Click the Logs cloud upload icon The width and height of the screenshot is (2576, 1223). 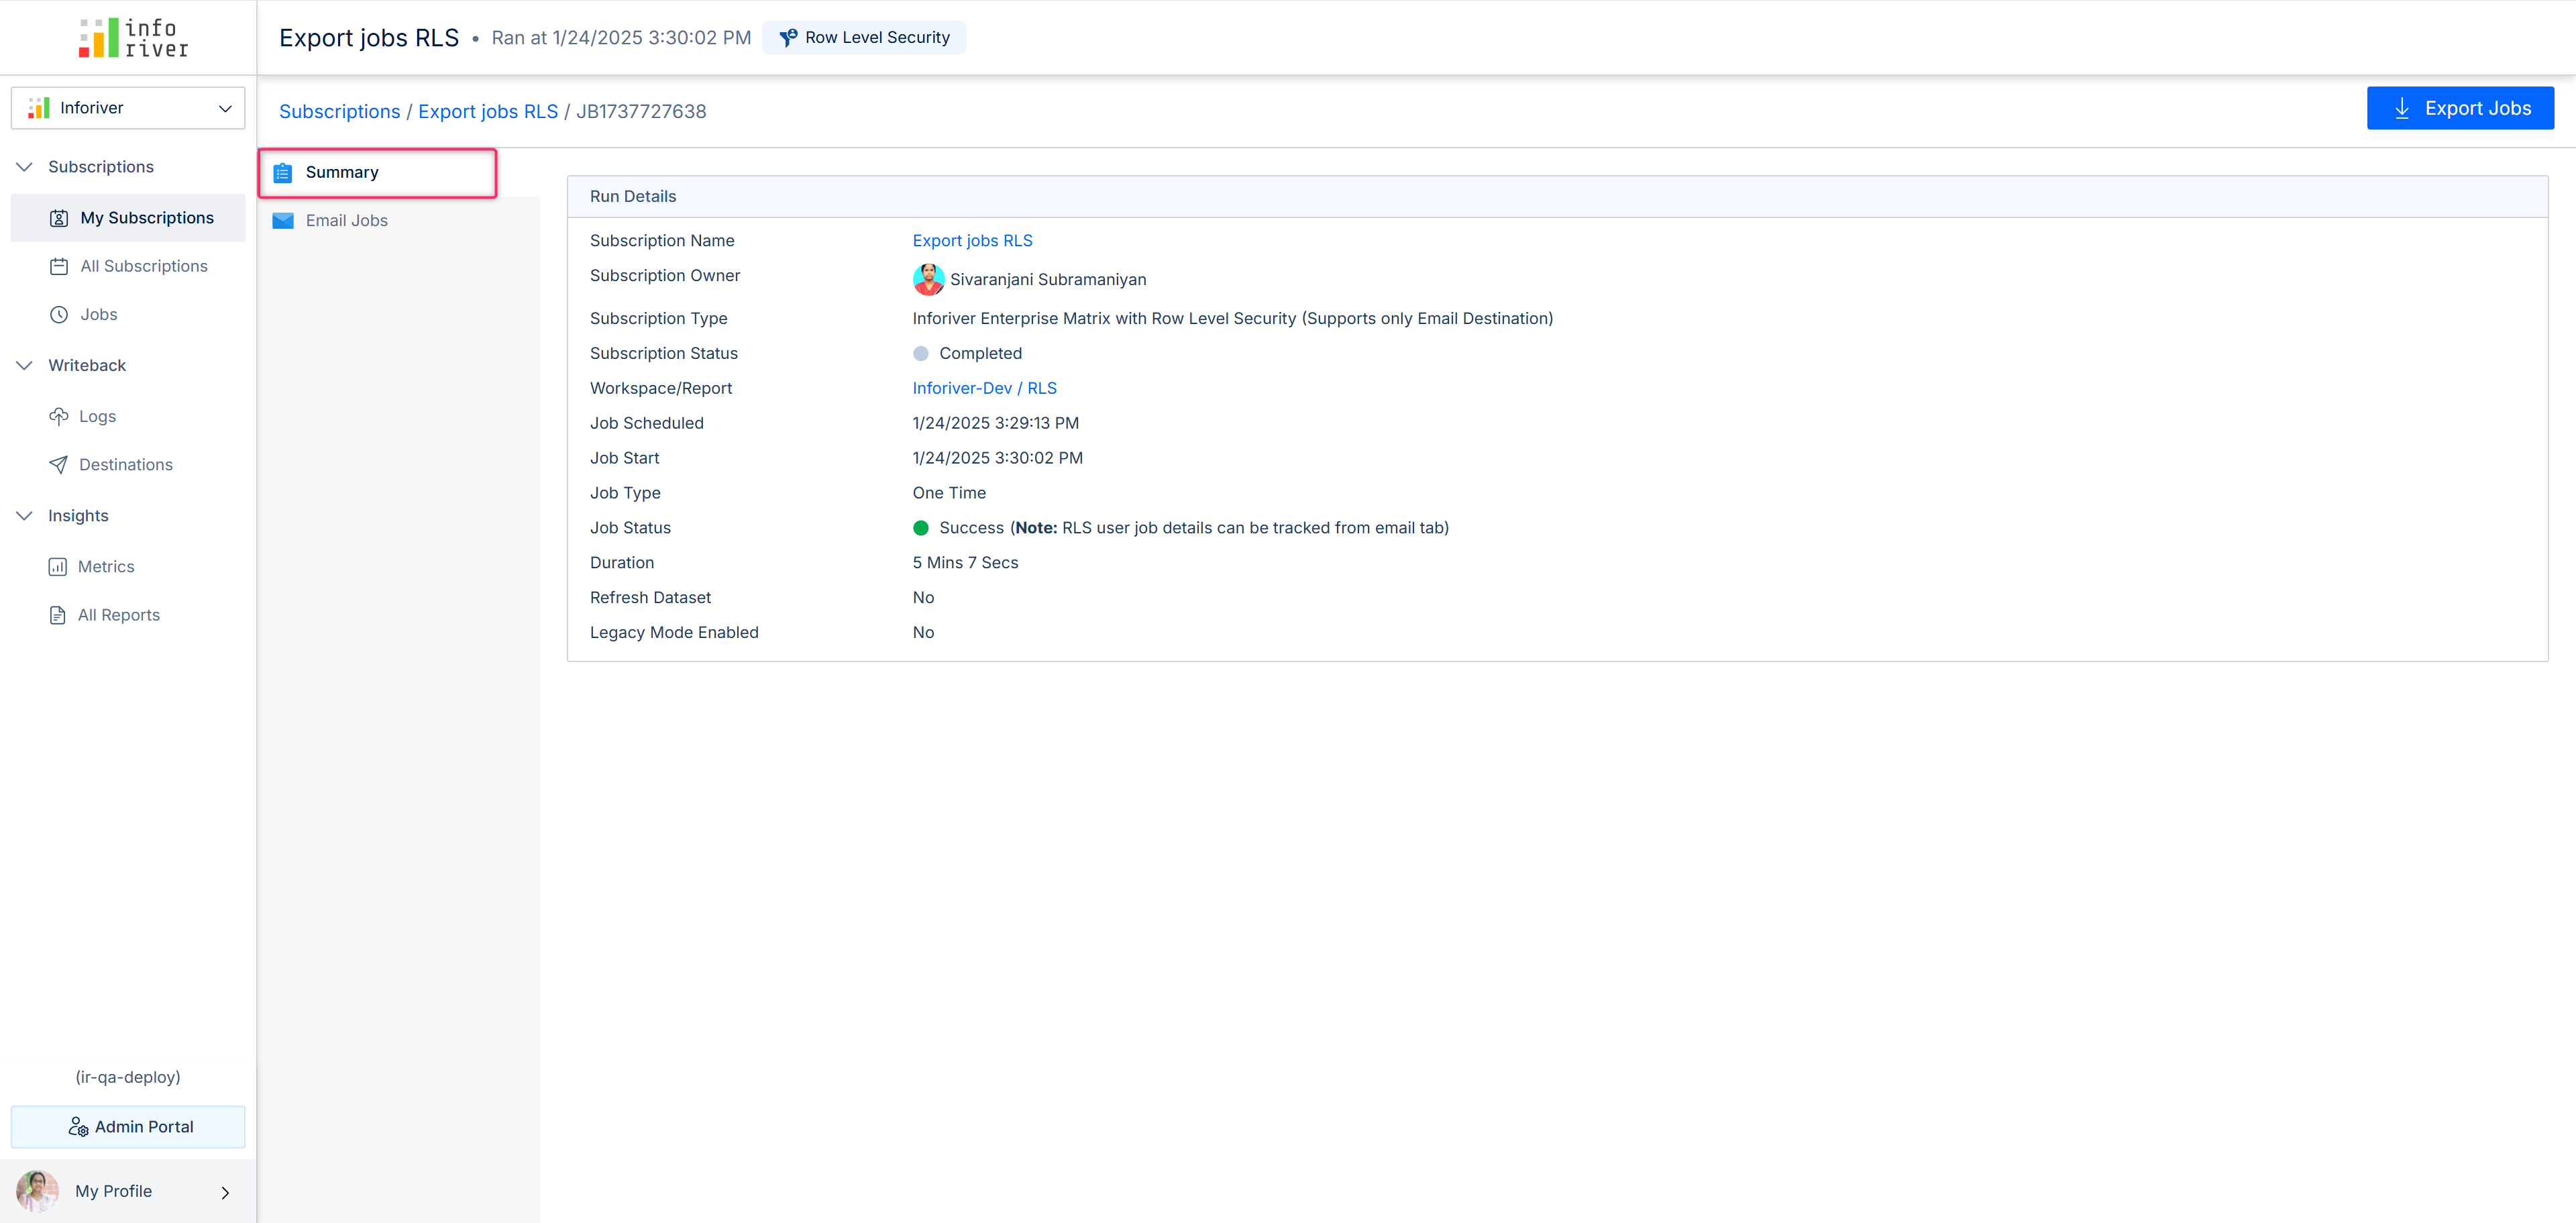59,416
